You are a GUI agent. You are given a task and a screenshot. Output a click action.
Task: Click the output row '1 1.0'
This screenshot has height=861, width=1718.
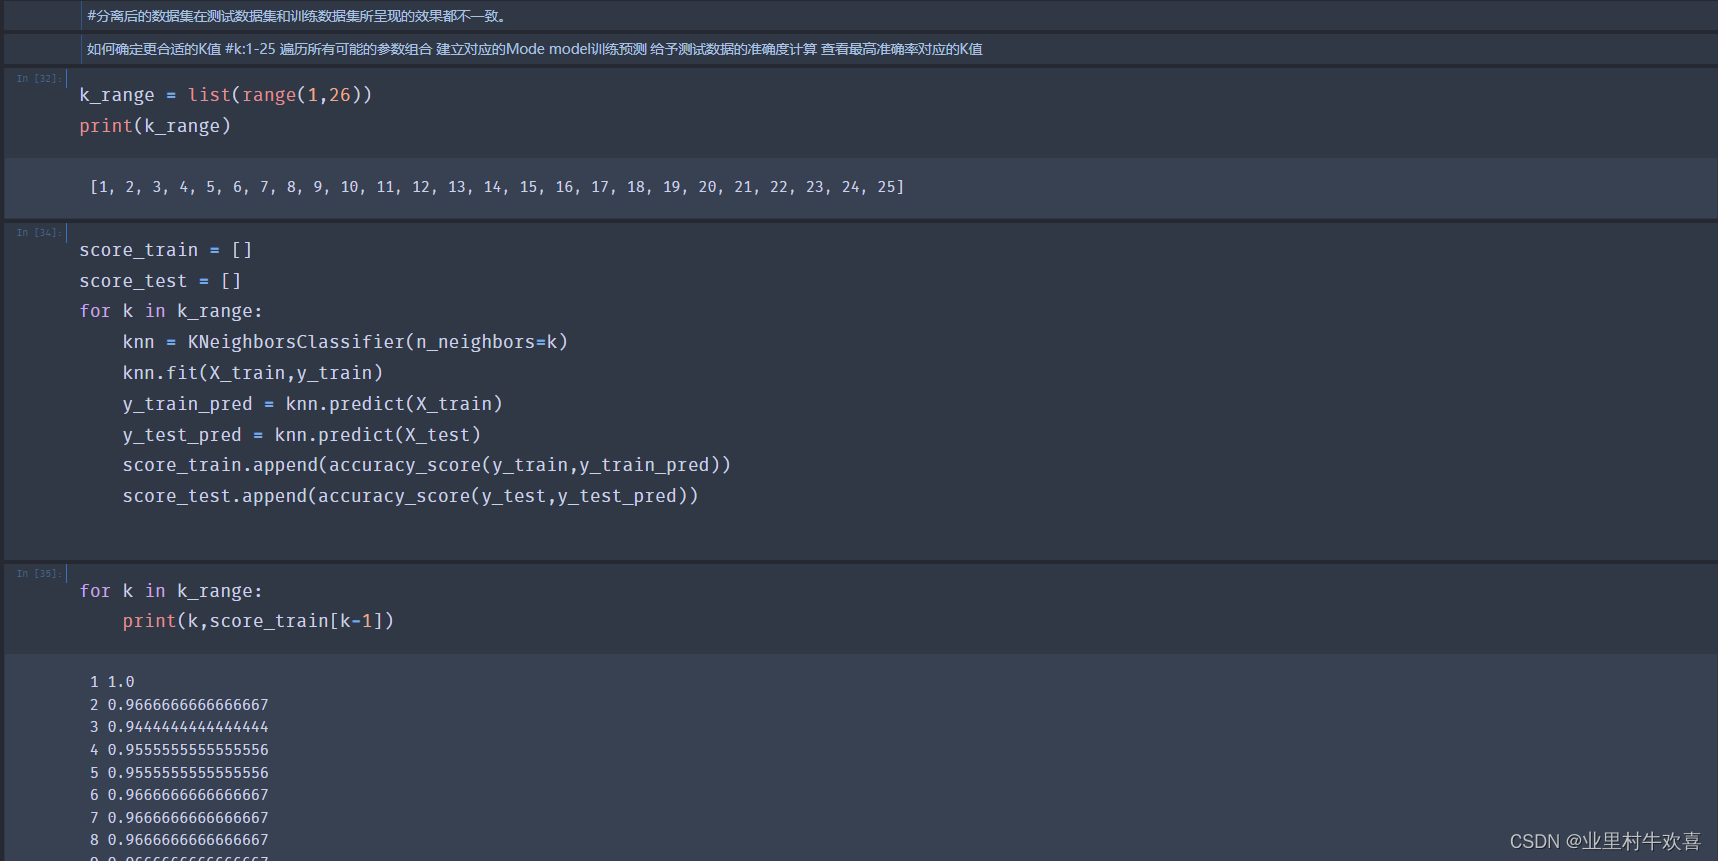coord(112,682)
